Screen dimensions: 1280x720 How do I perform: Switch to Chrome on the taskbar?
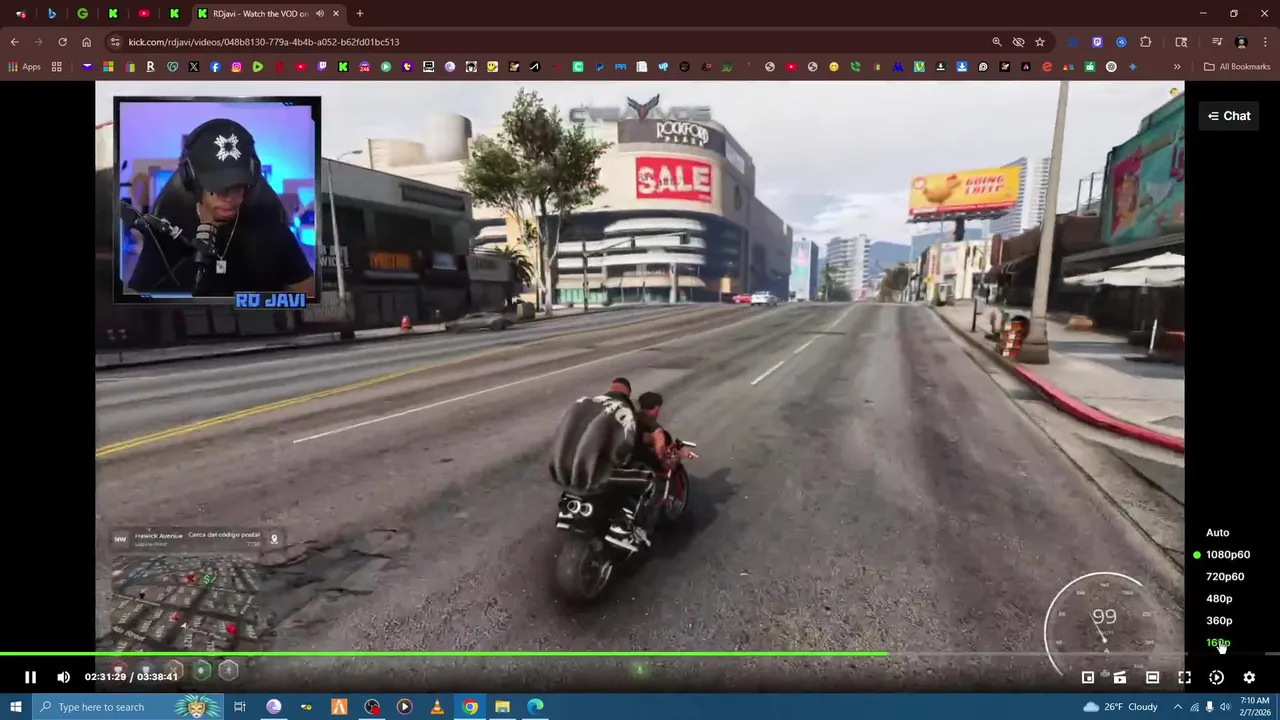point(470,707)
